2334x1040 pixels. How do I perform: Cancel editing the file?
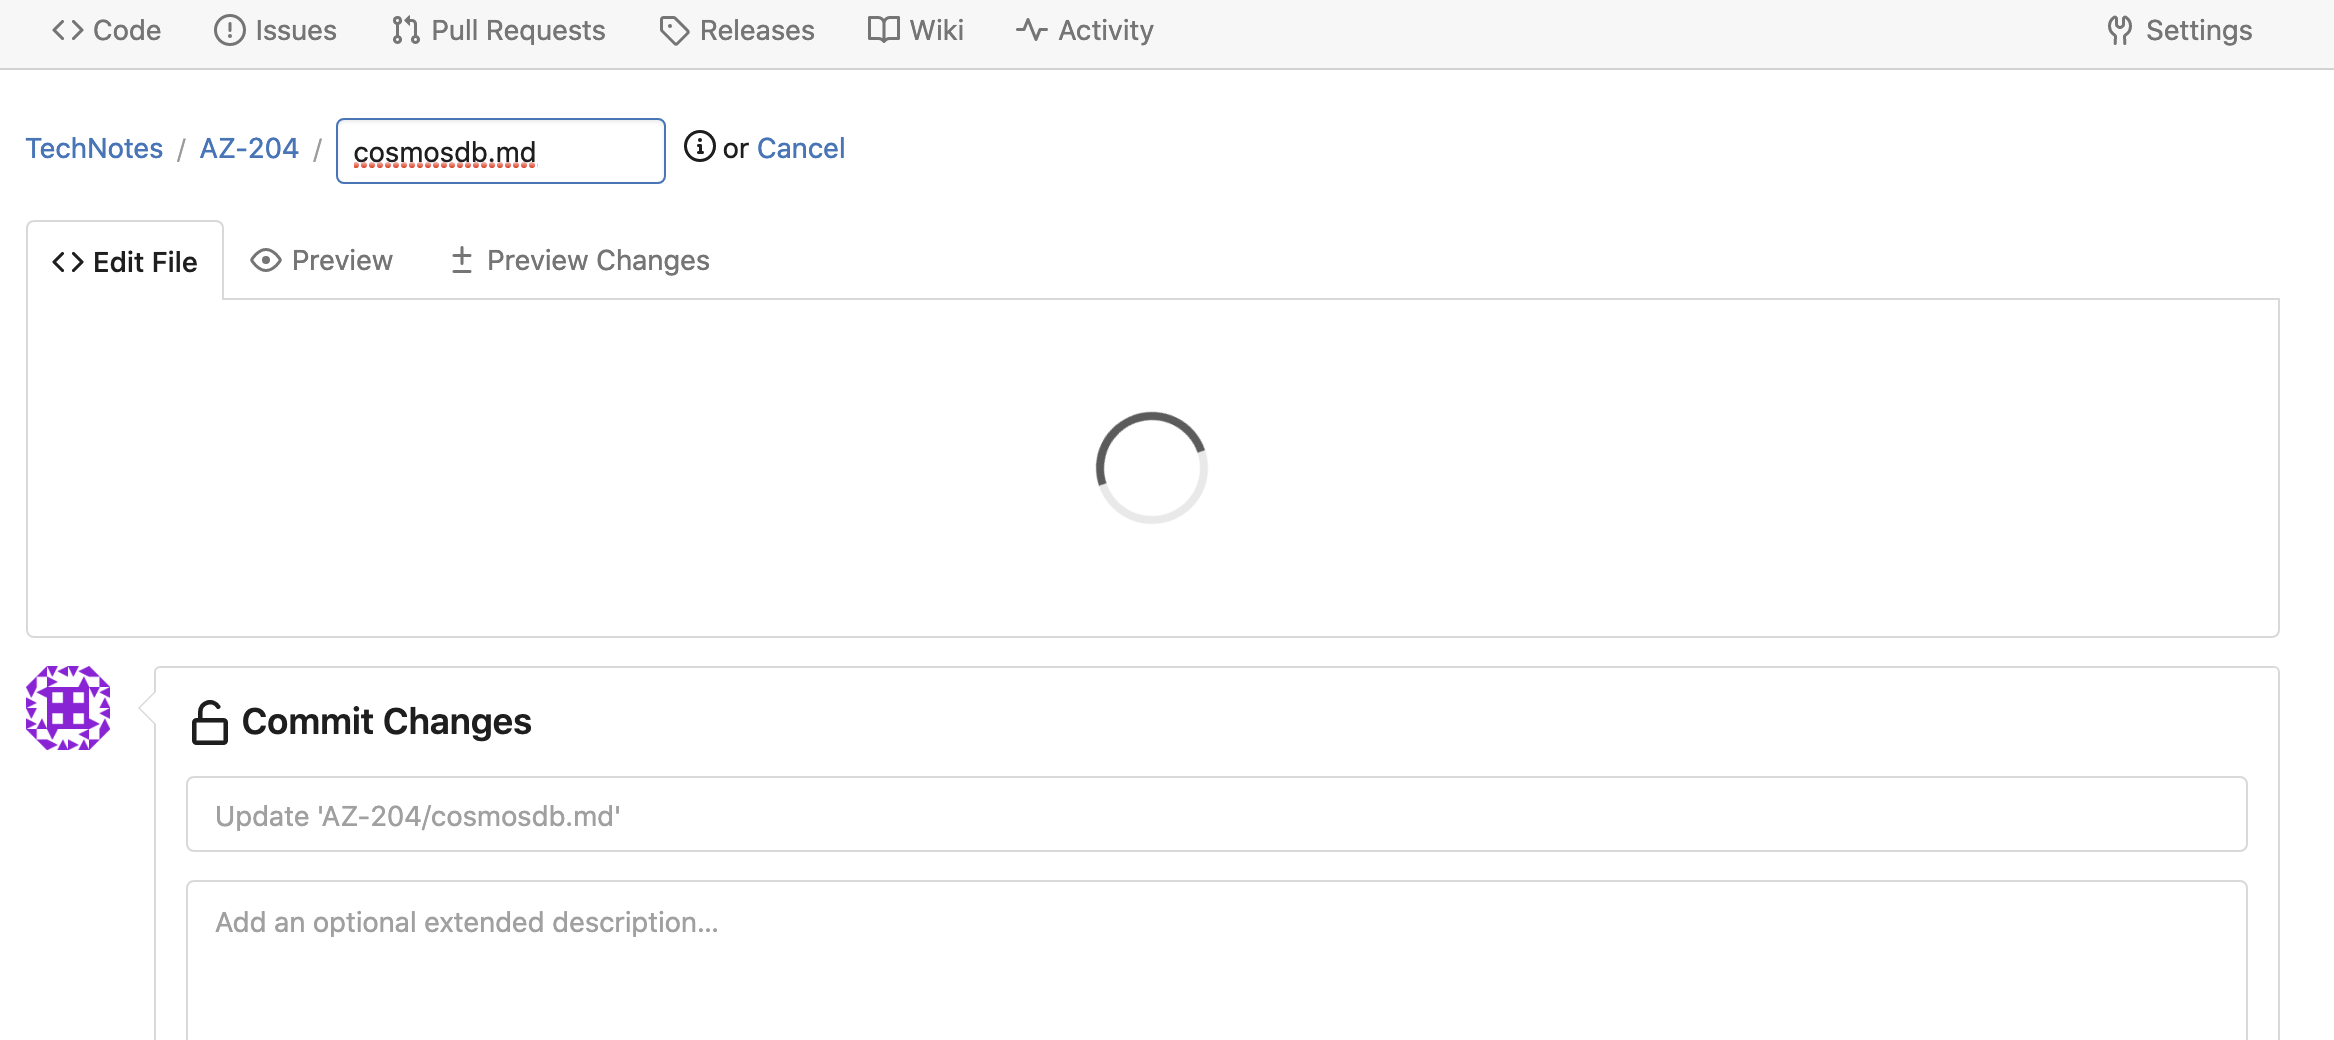pyautogui.click(x=801, y=148)
